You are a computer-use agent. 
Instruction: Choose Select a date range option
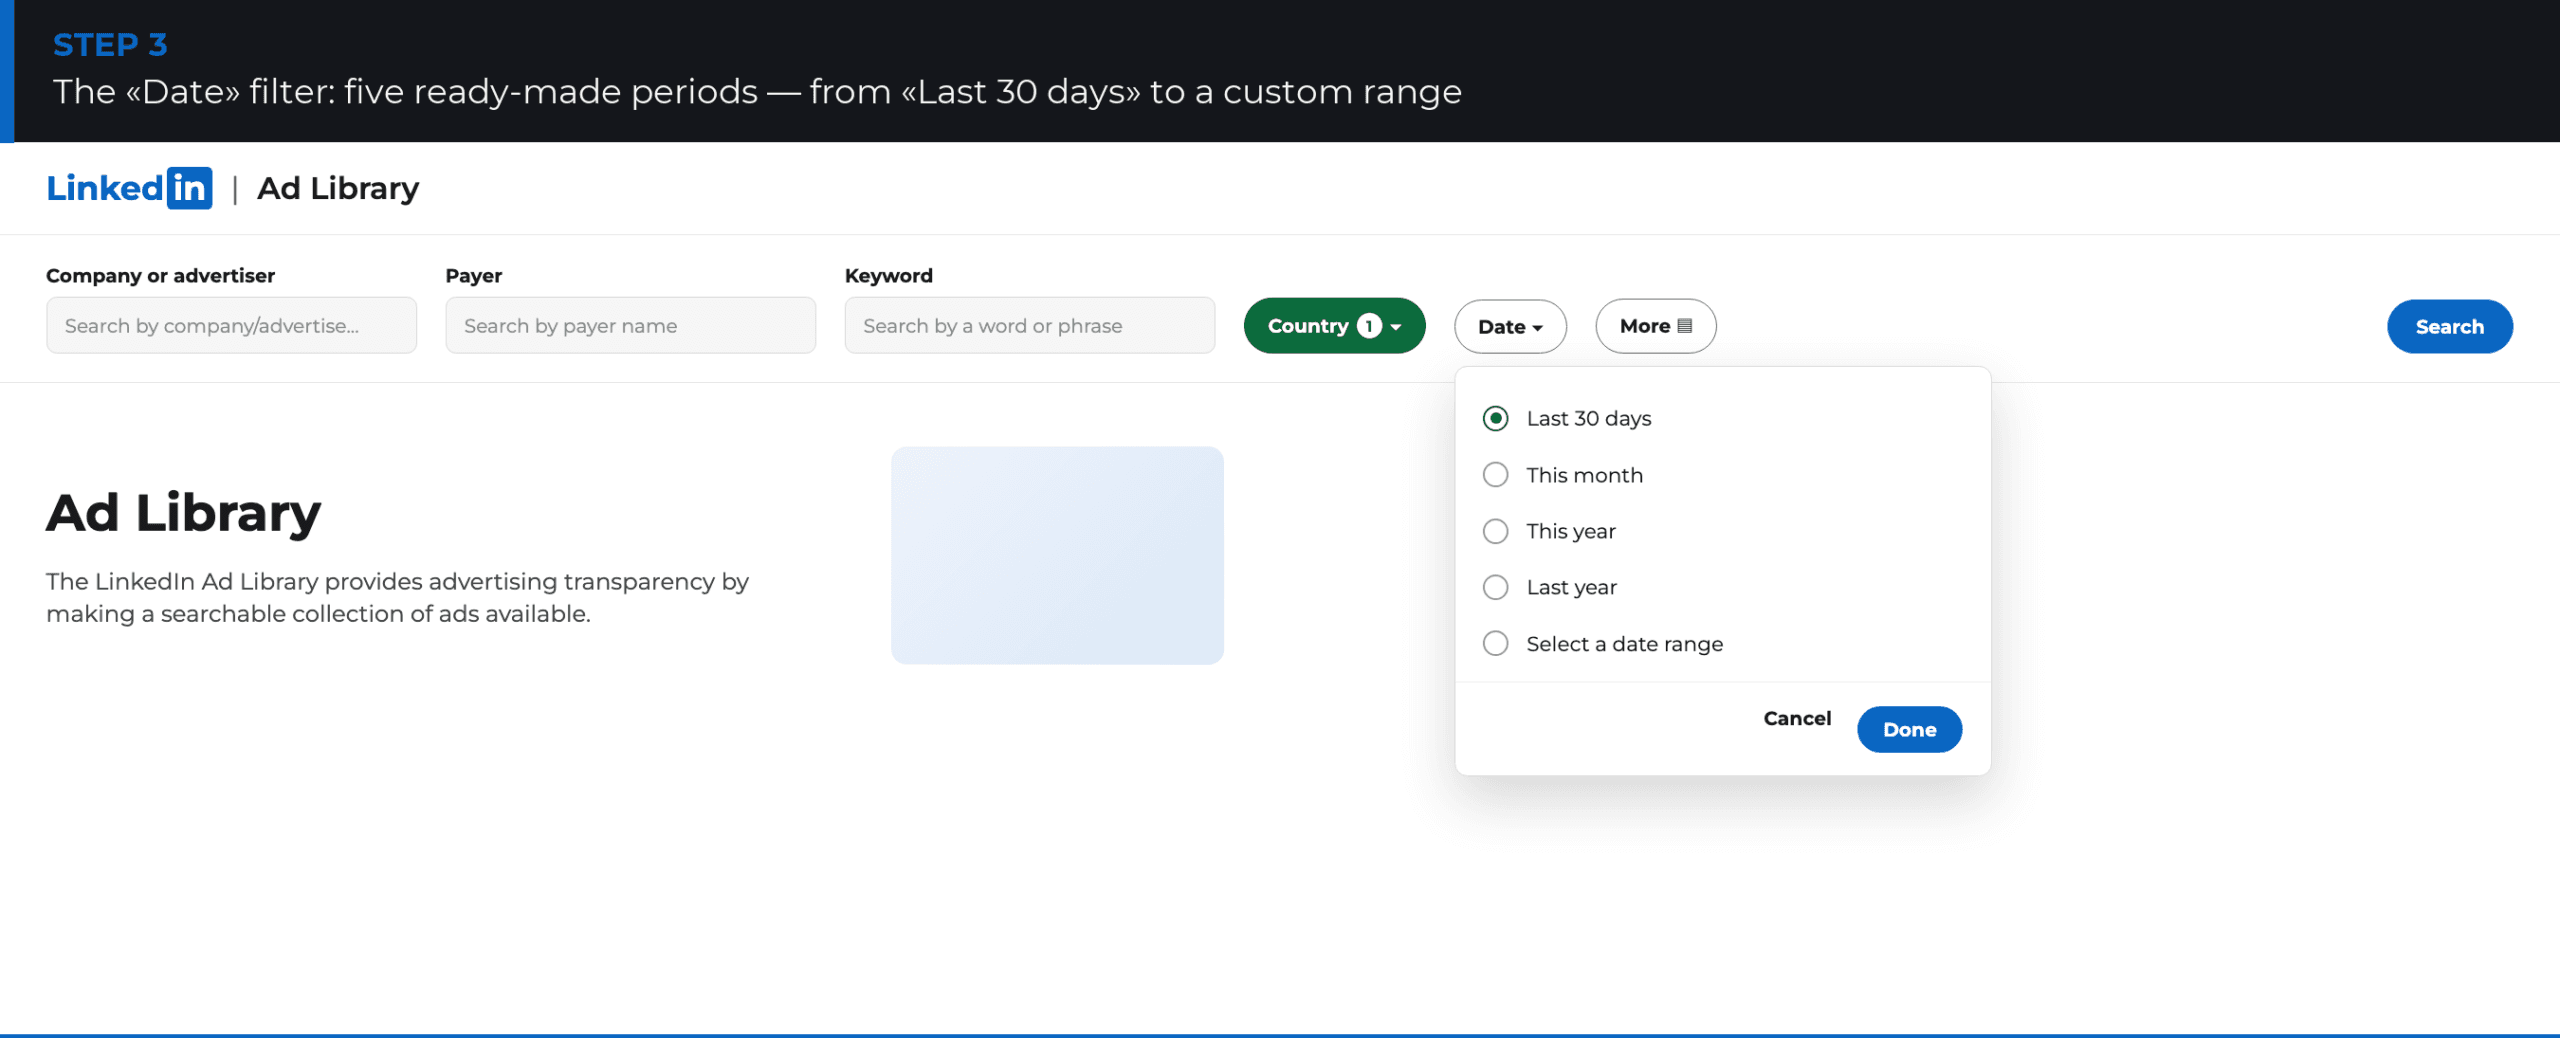coord(1495,644)
